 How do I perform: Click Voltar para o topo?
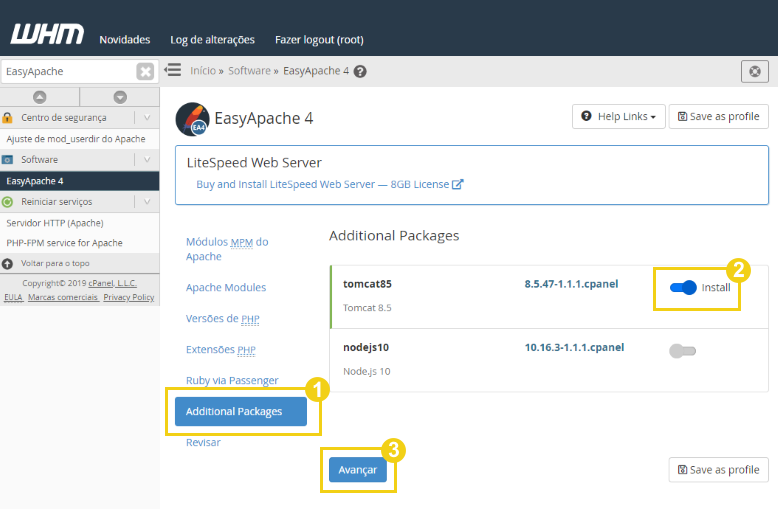tap(55, 263)
